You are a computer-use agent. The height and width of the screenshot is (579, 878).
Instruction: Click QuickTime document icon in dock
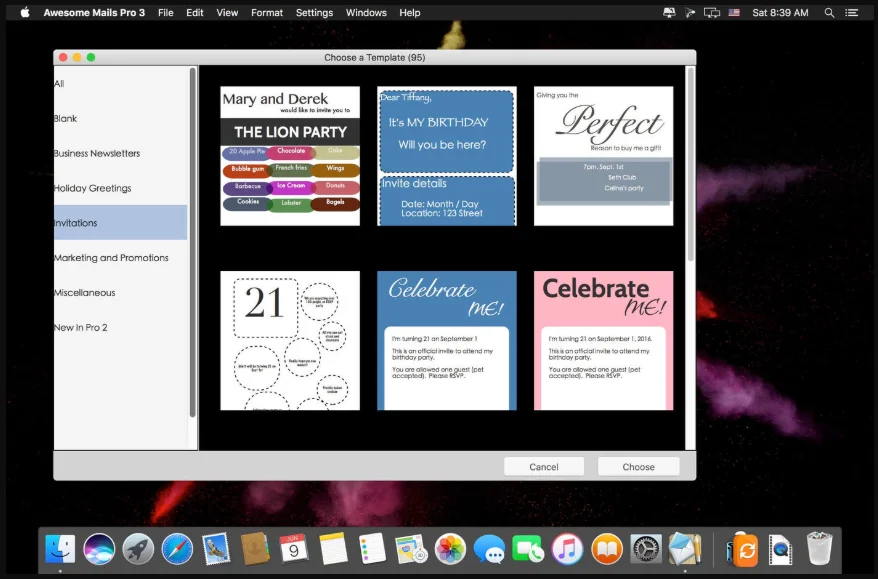[780, 549]
